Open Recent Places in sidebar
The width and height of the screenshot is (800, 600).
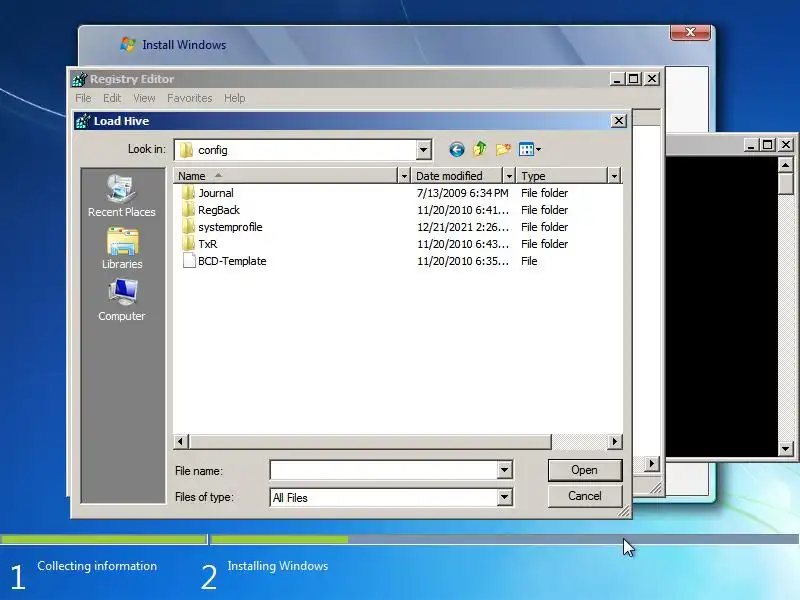tap(121, 196)
